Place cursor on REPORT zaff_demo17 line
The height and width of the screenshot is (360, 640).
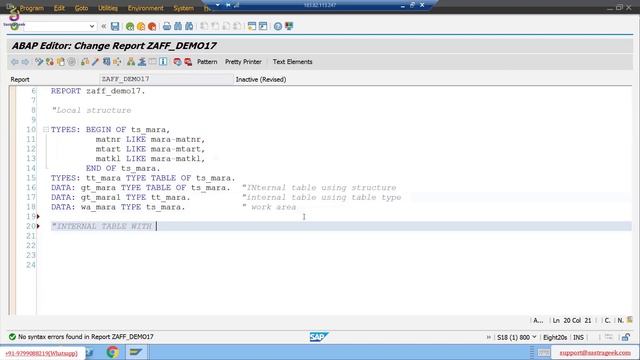click(98, 91)
